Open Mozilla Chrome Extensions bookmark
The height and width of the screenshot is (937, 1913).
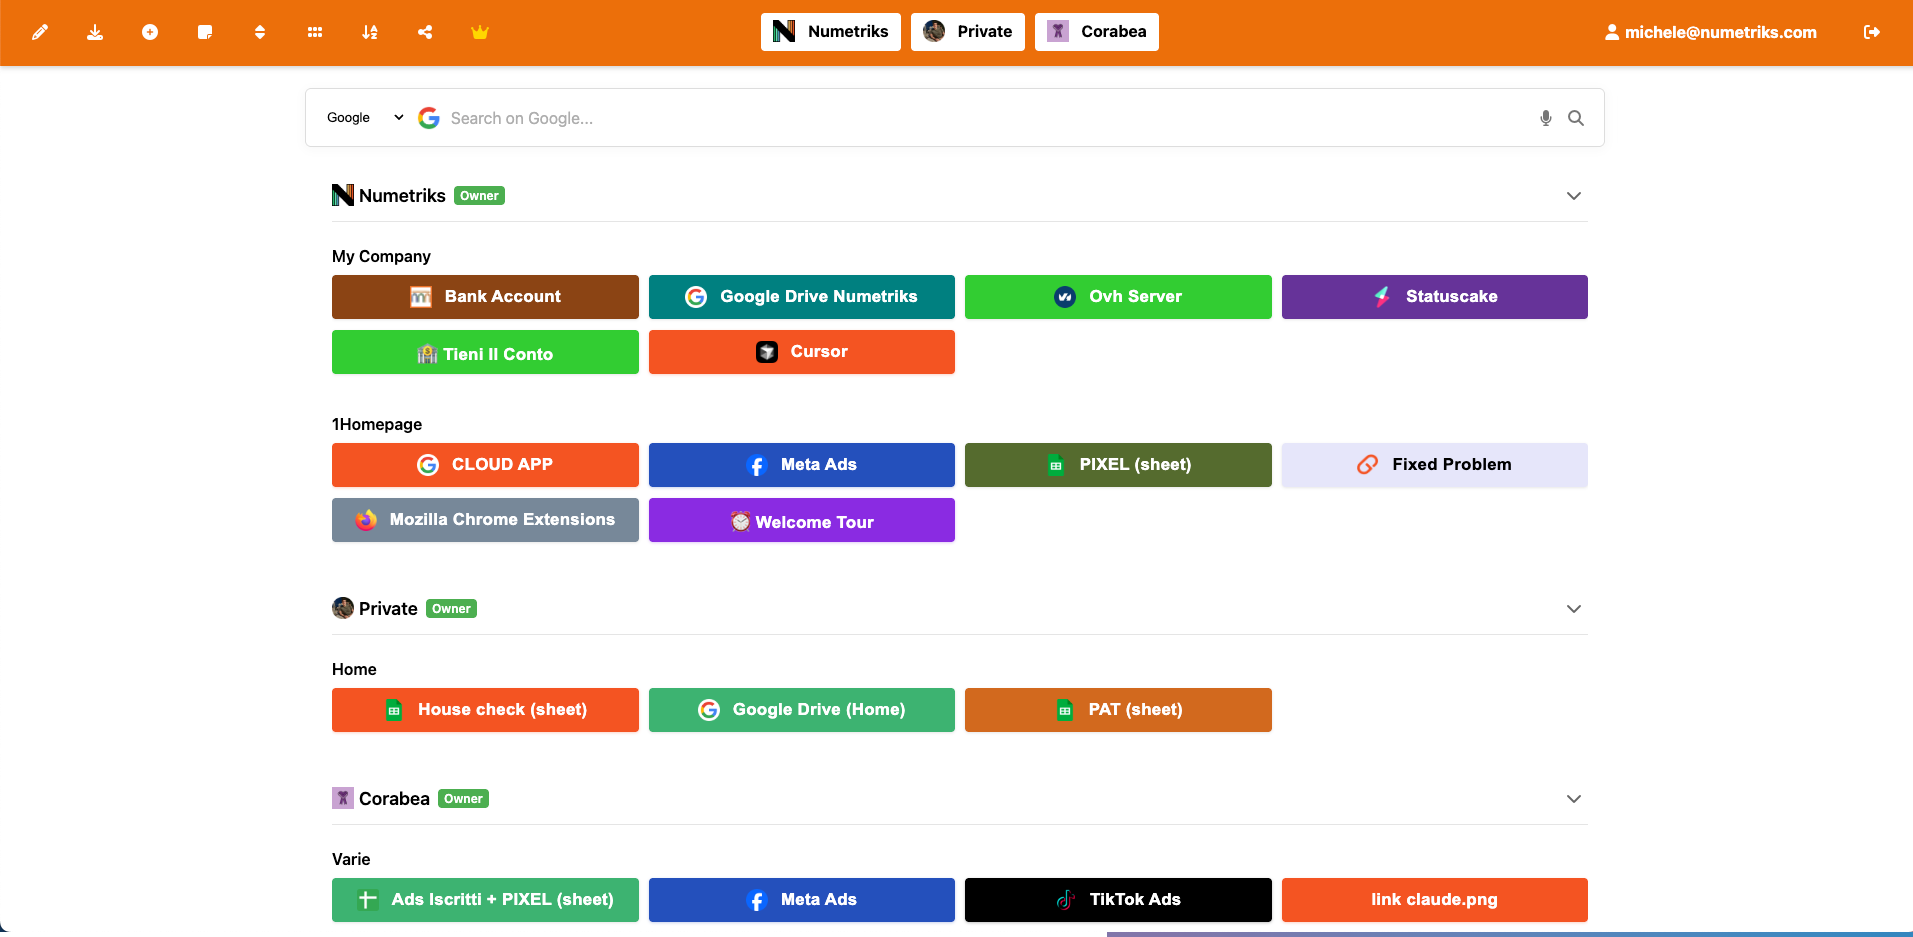[x=485, y=520]
